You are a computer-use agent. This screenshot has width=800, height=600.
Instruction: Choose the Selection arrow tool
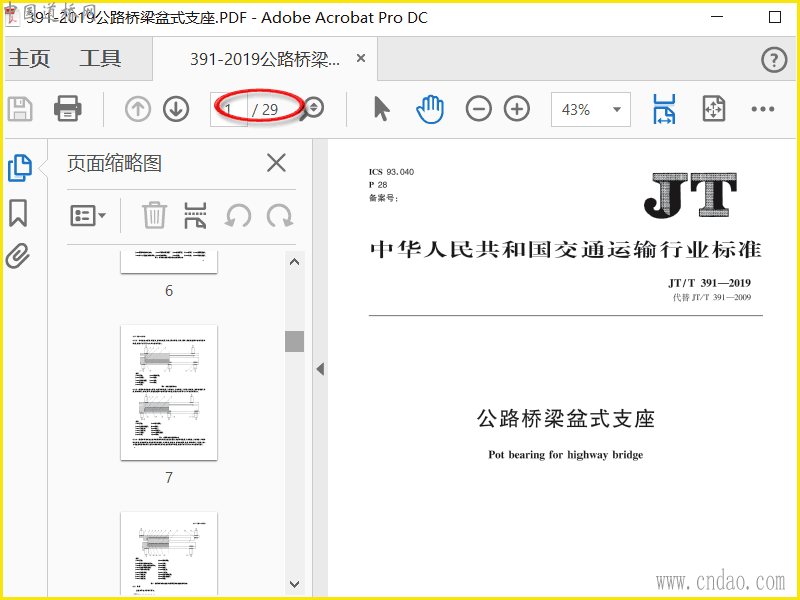click(382, 109)
